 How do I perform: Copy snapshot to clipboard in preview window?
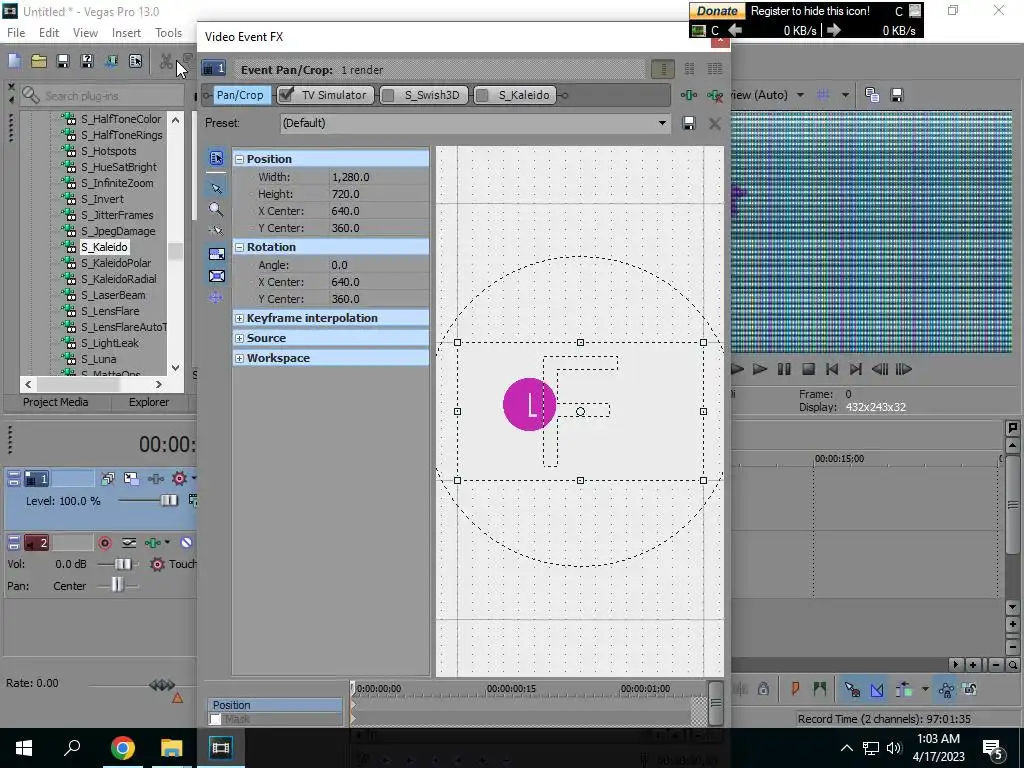tap(872, 95)
